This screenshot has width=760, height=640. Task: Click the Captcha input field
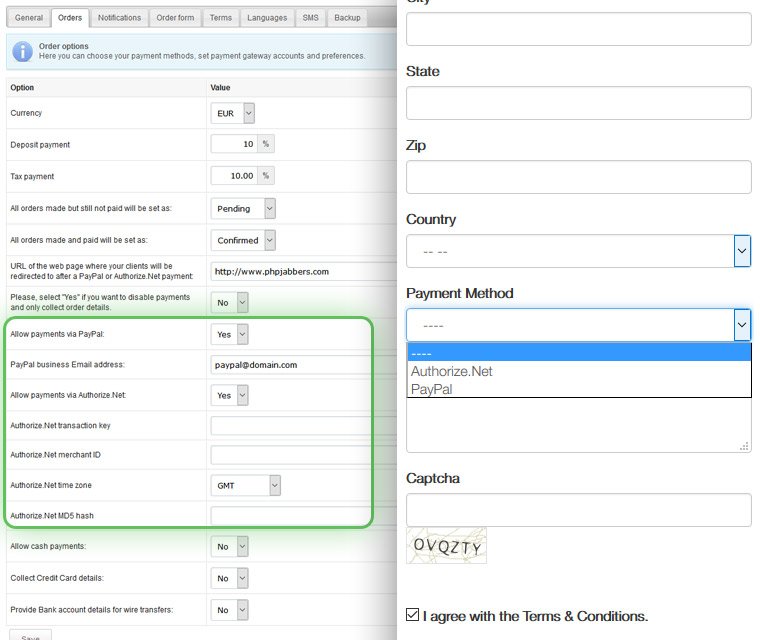coord(579,510)
